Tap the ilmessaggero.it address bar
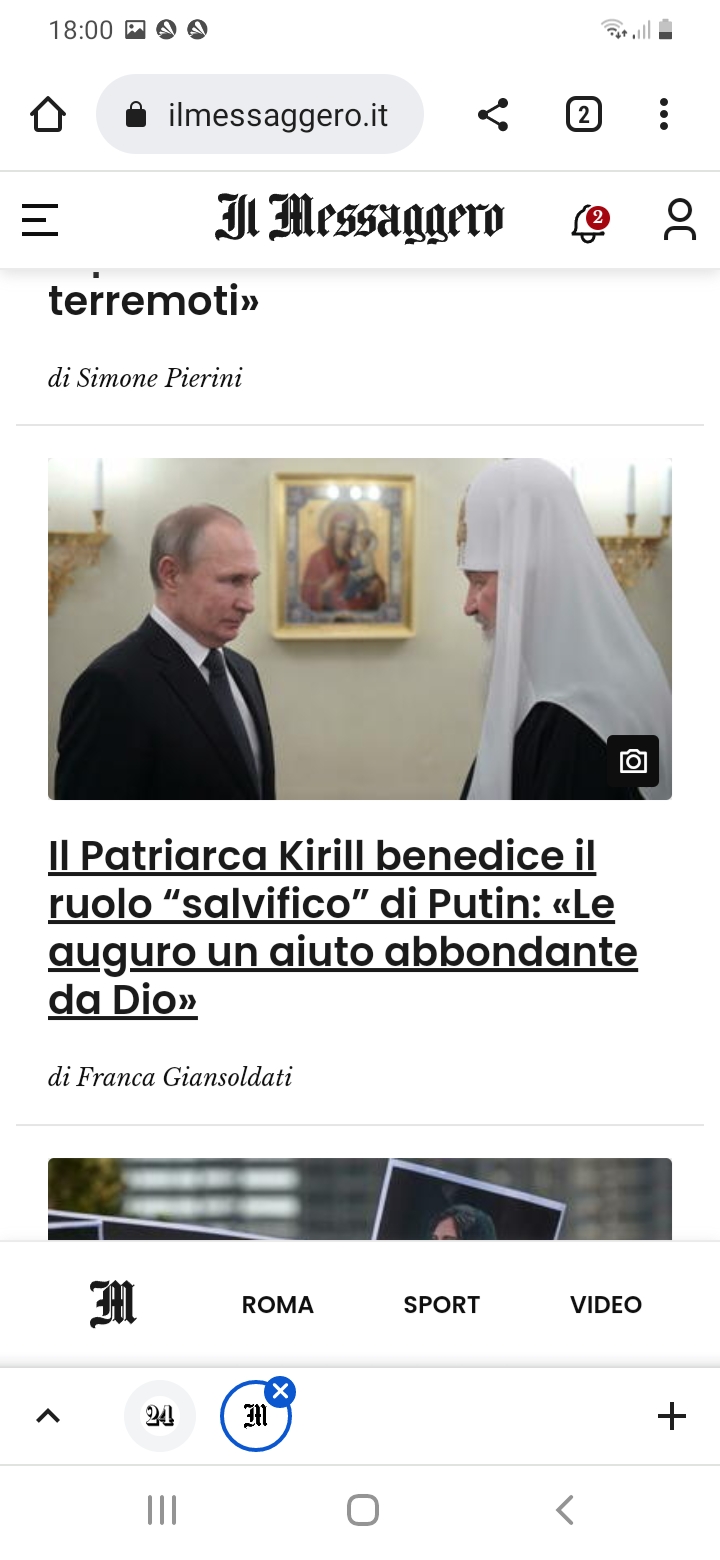The height and width of the screenshot is (1560, 720). click(x=260, y=115)
